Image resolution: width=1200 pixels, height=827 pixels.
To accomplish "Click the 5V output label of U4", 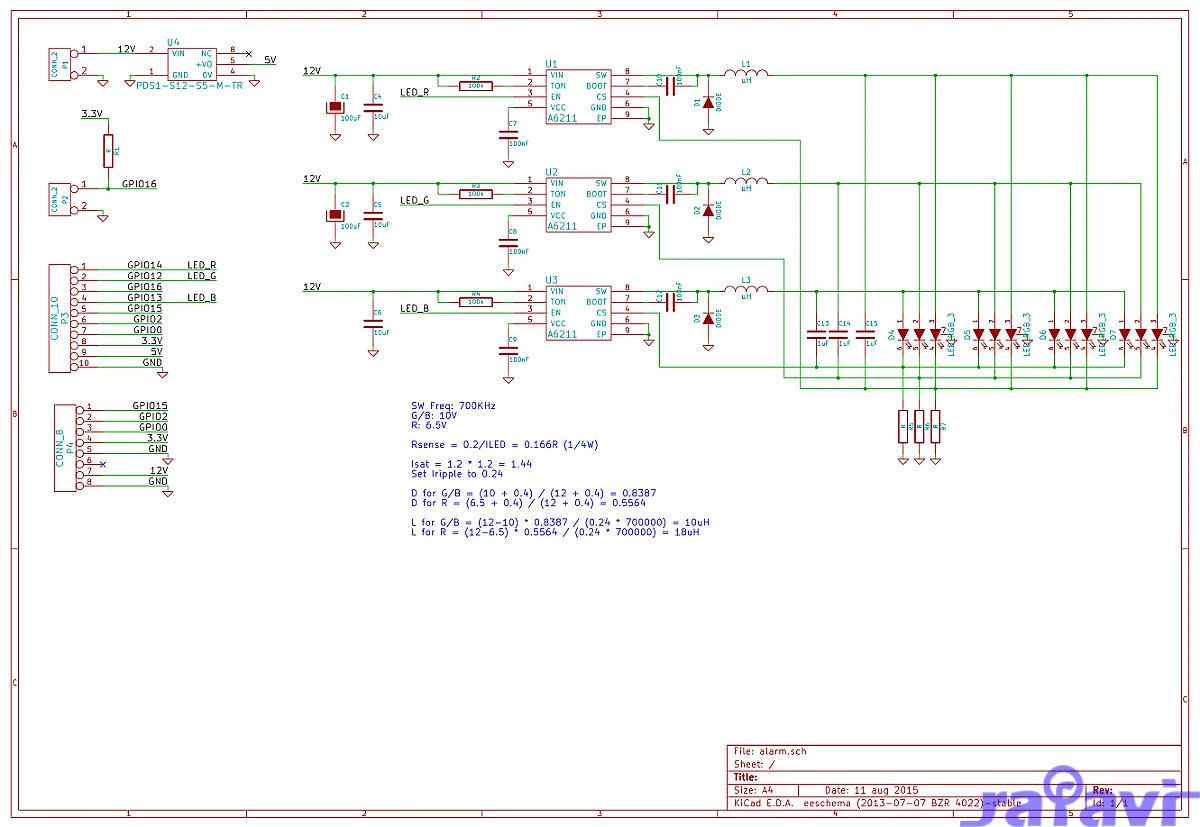I will click(x=270, y=60).
